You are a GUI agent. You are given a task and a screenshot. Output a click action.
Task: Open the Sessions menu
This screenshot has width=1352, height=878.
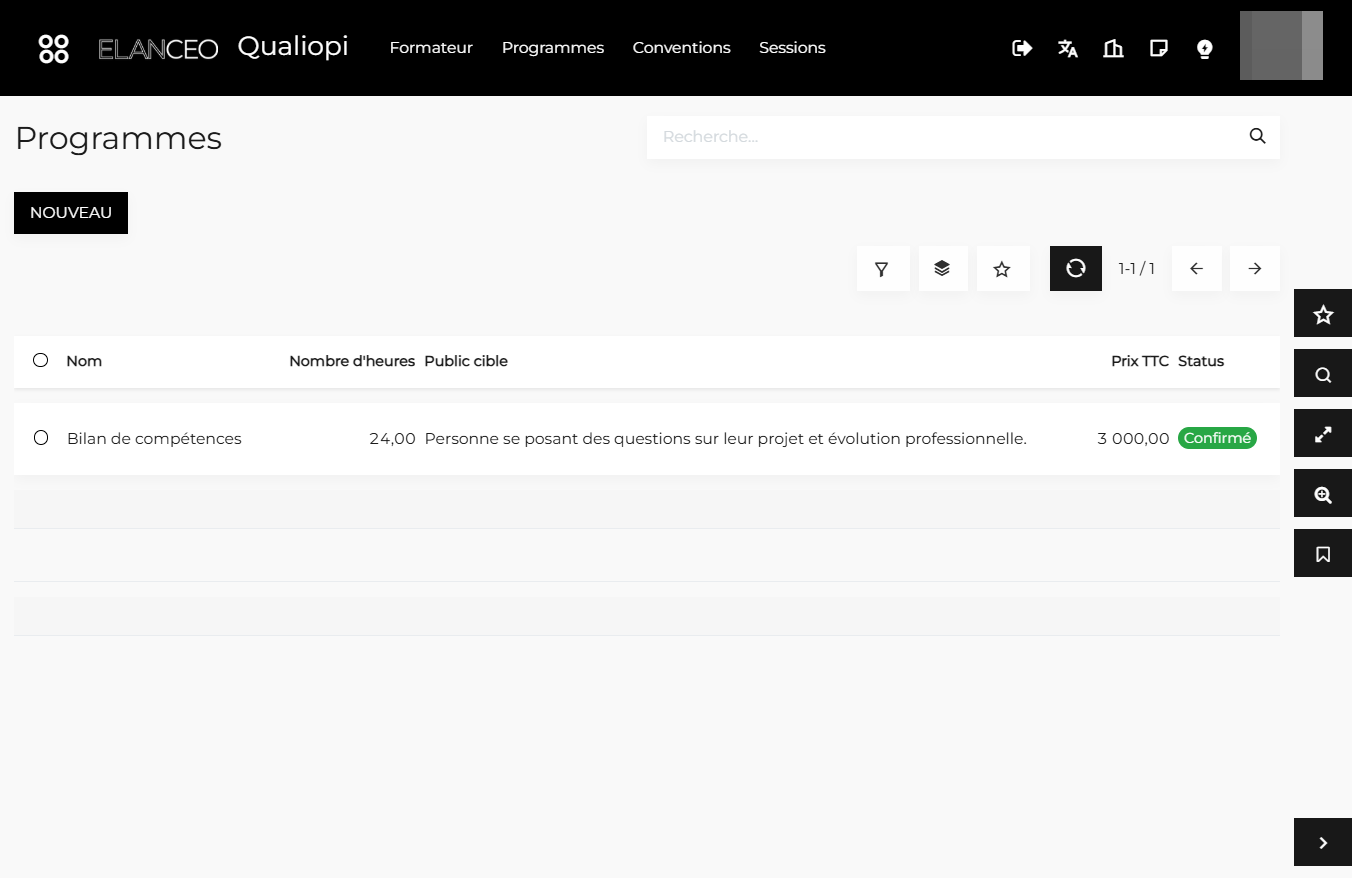pos(792,48)
